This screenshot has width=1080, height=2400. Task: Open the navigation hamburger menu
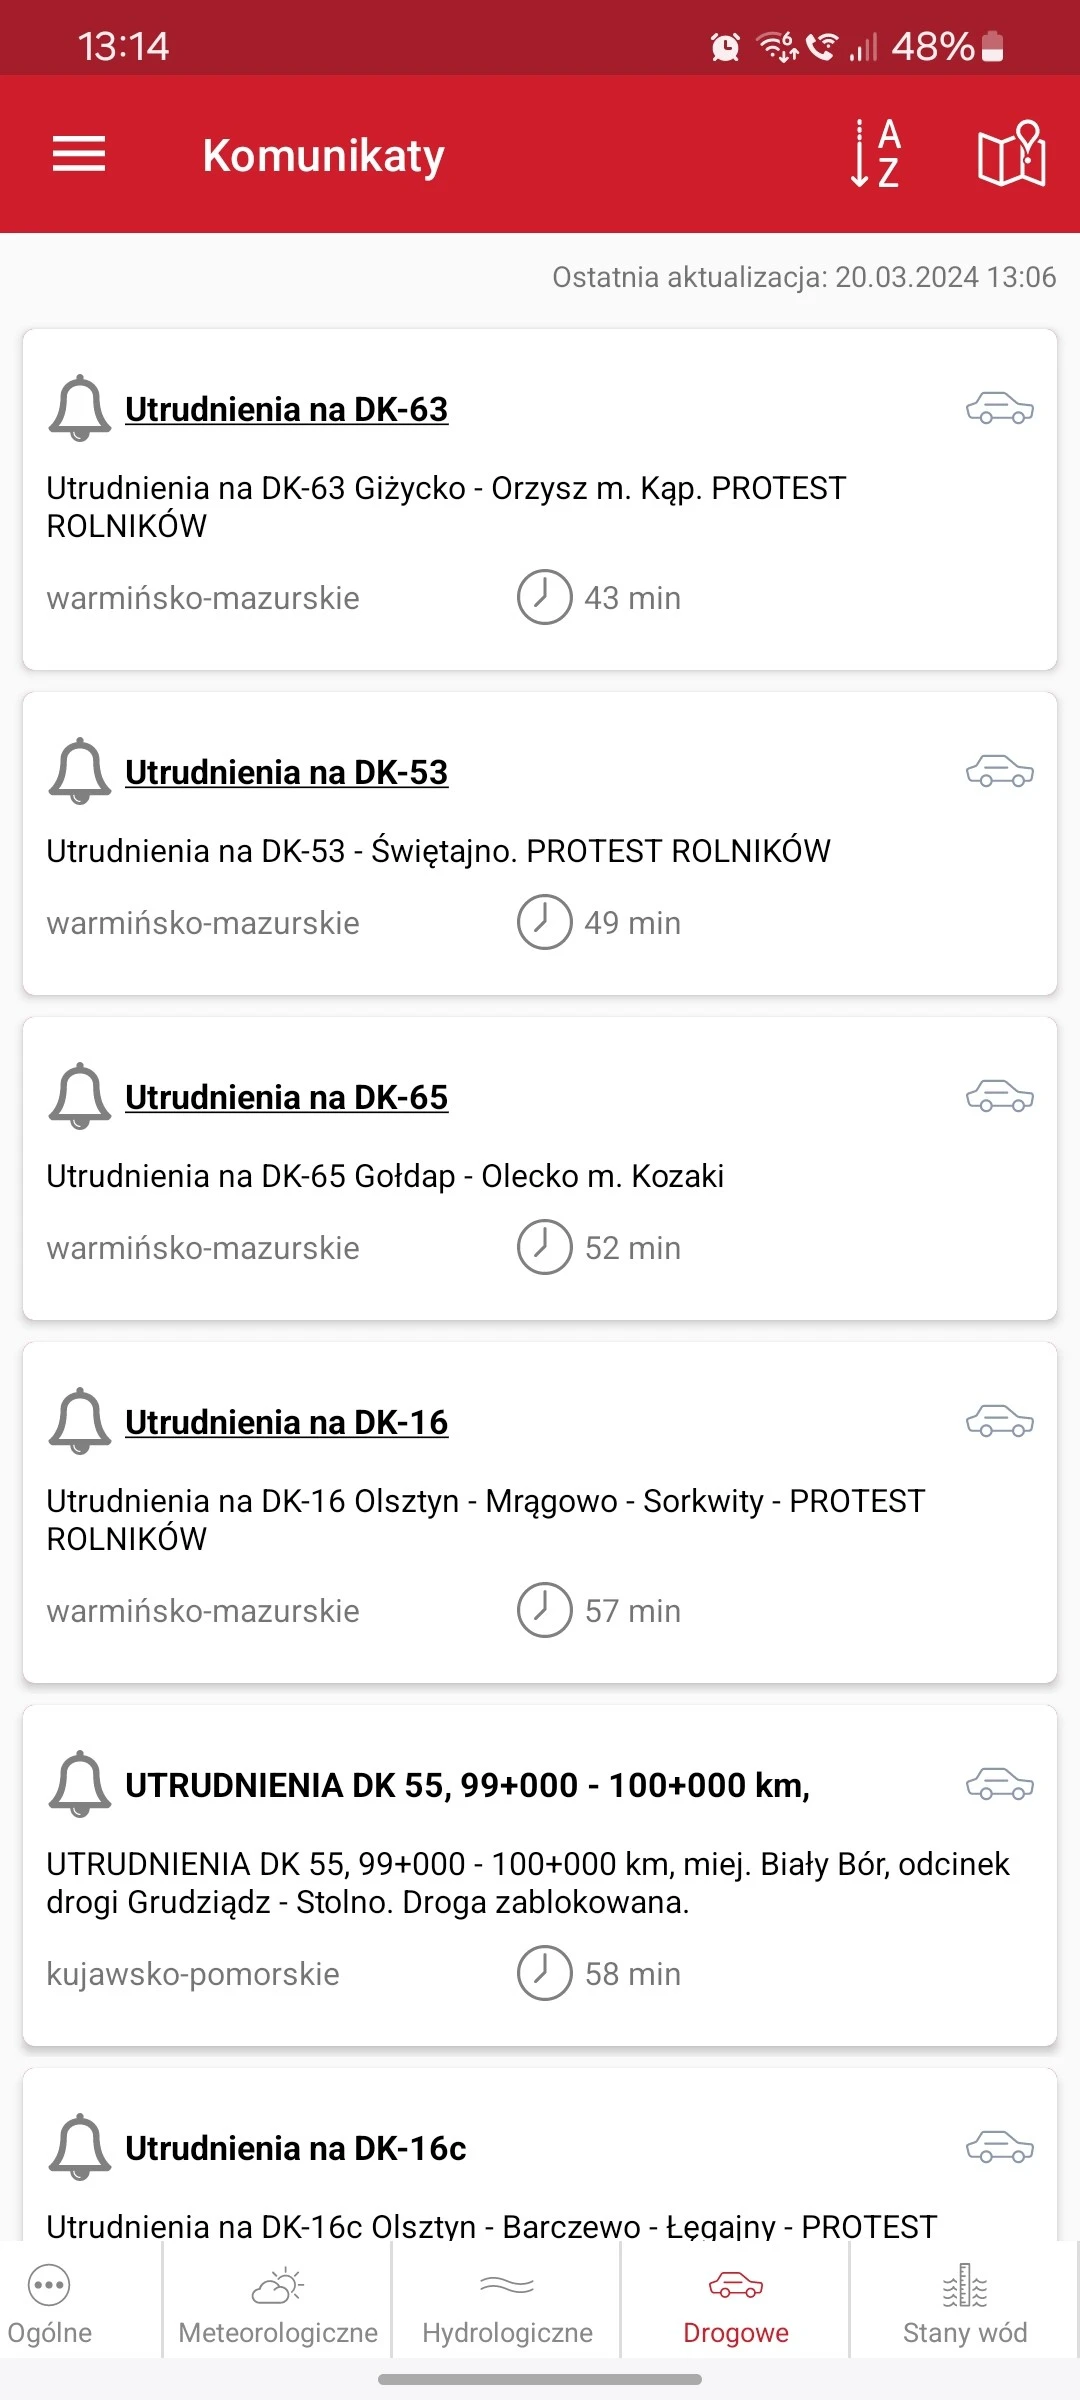(x=78, y=155)
